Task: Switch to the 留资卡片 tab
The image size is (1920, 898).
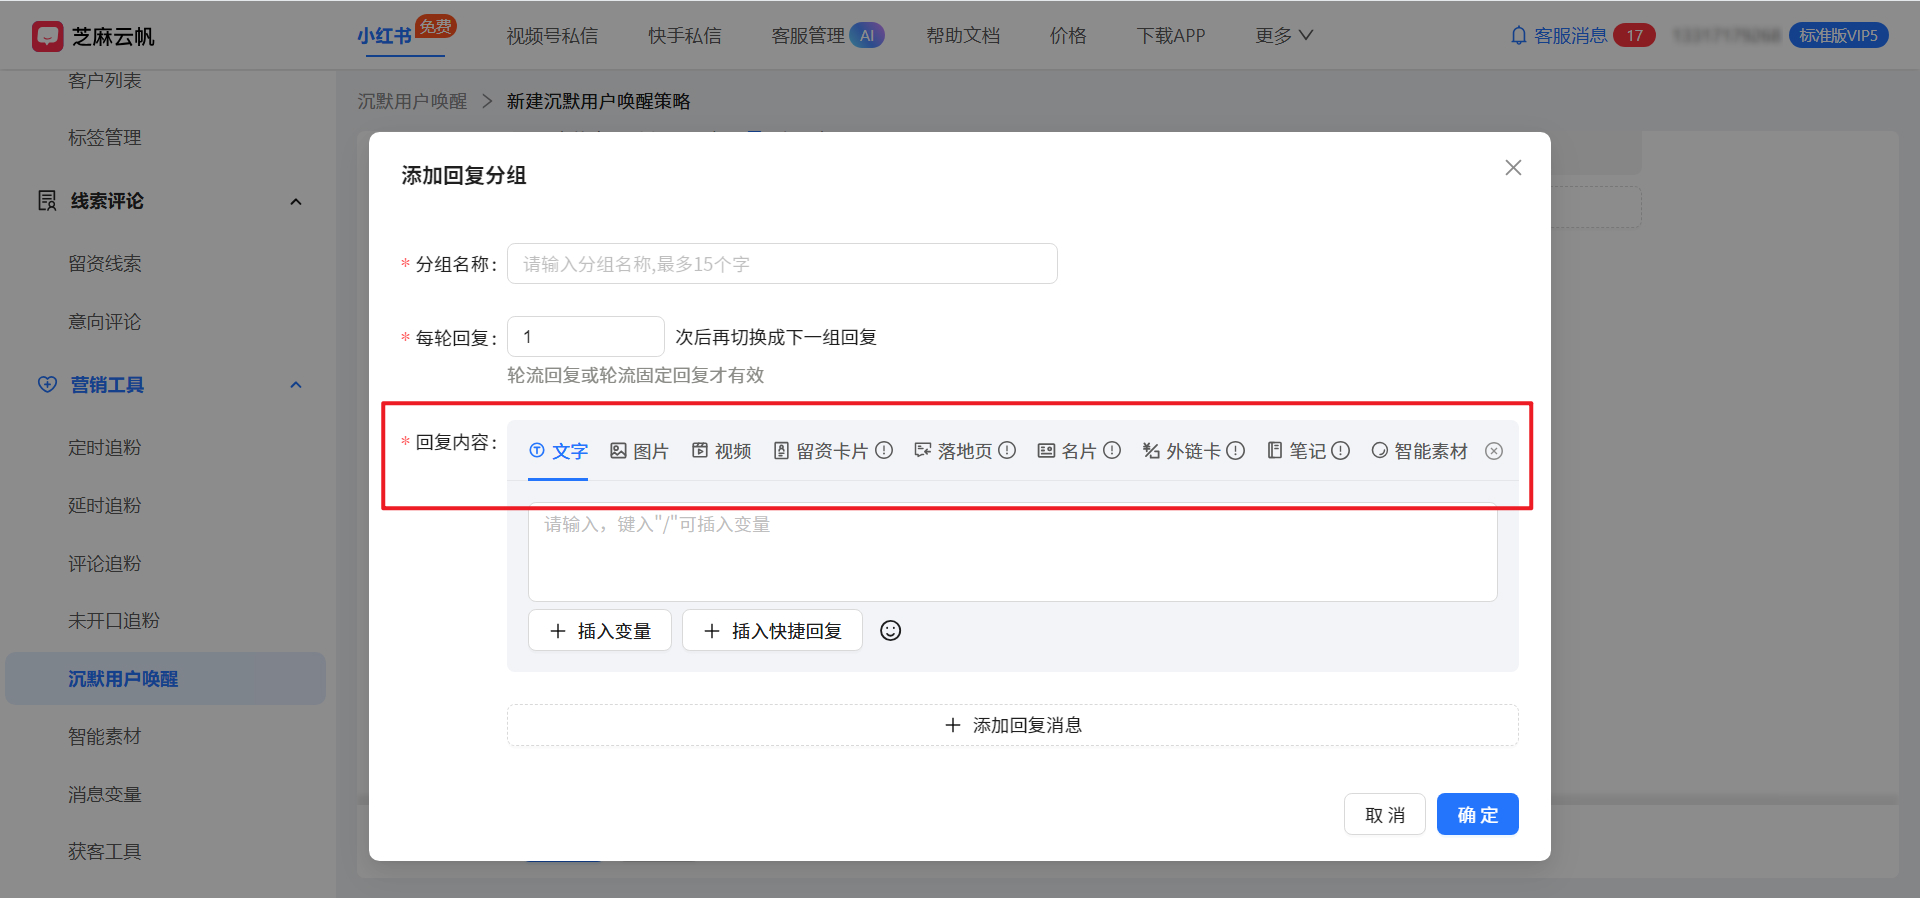Action: point(821,451)
